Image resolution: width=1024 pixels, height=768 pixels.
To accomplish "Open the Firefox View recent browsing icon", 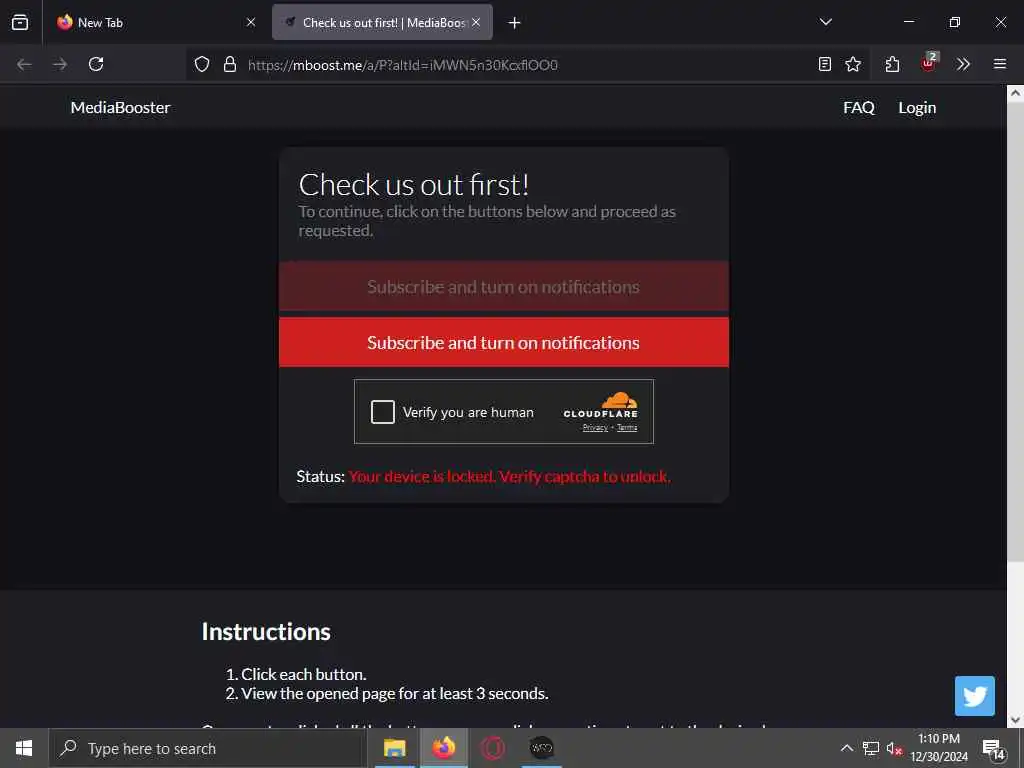I will [20, 22].
